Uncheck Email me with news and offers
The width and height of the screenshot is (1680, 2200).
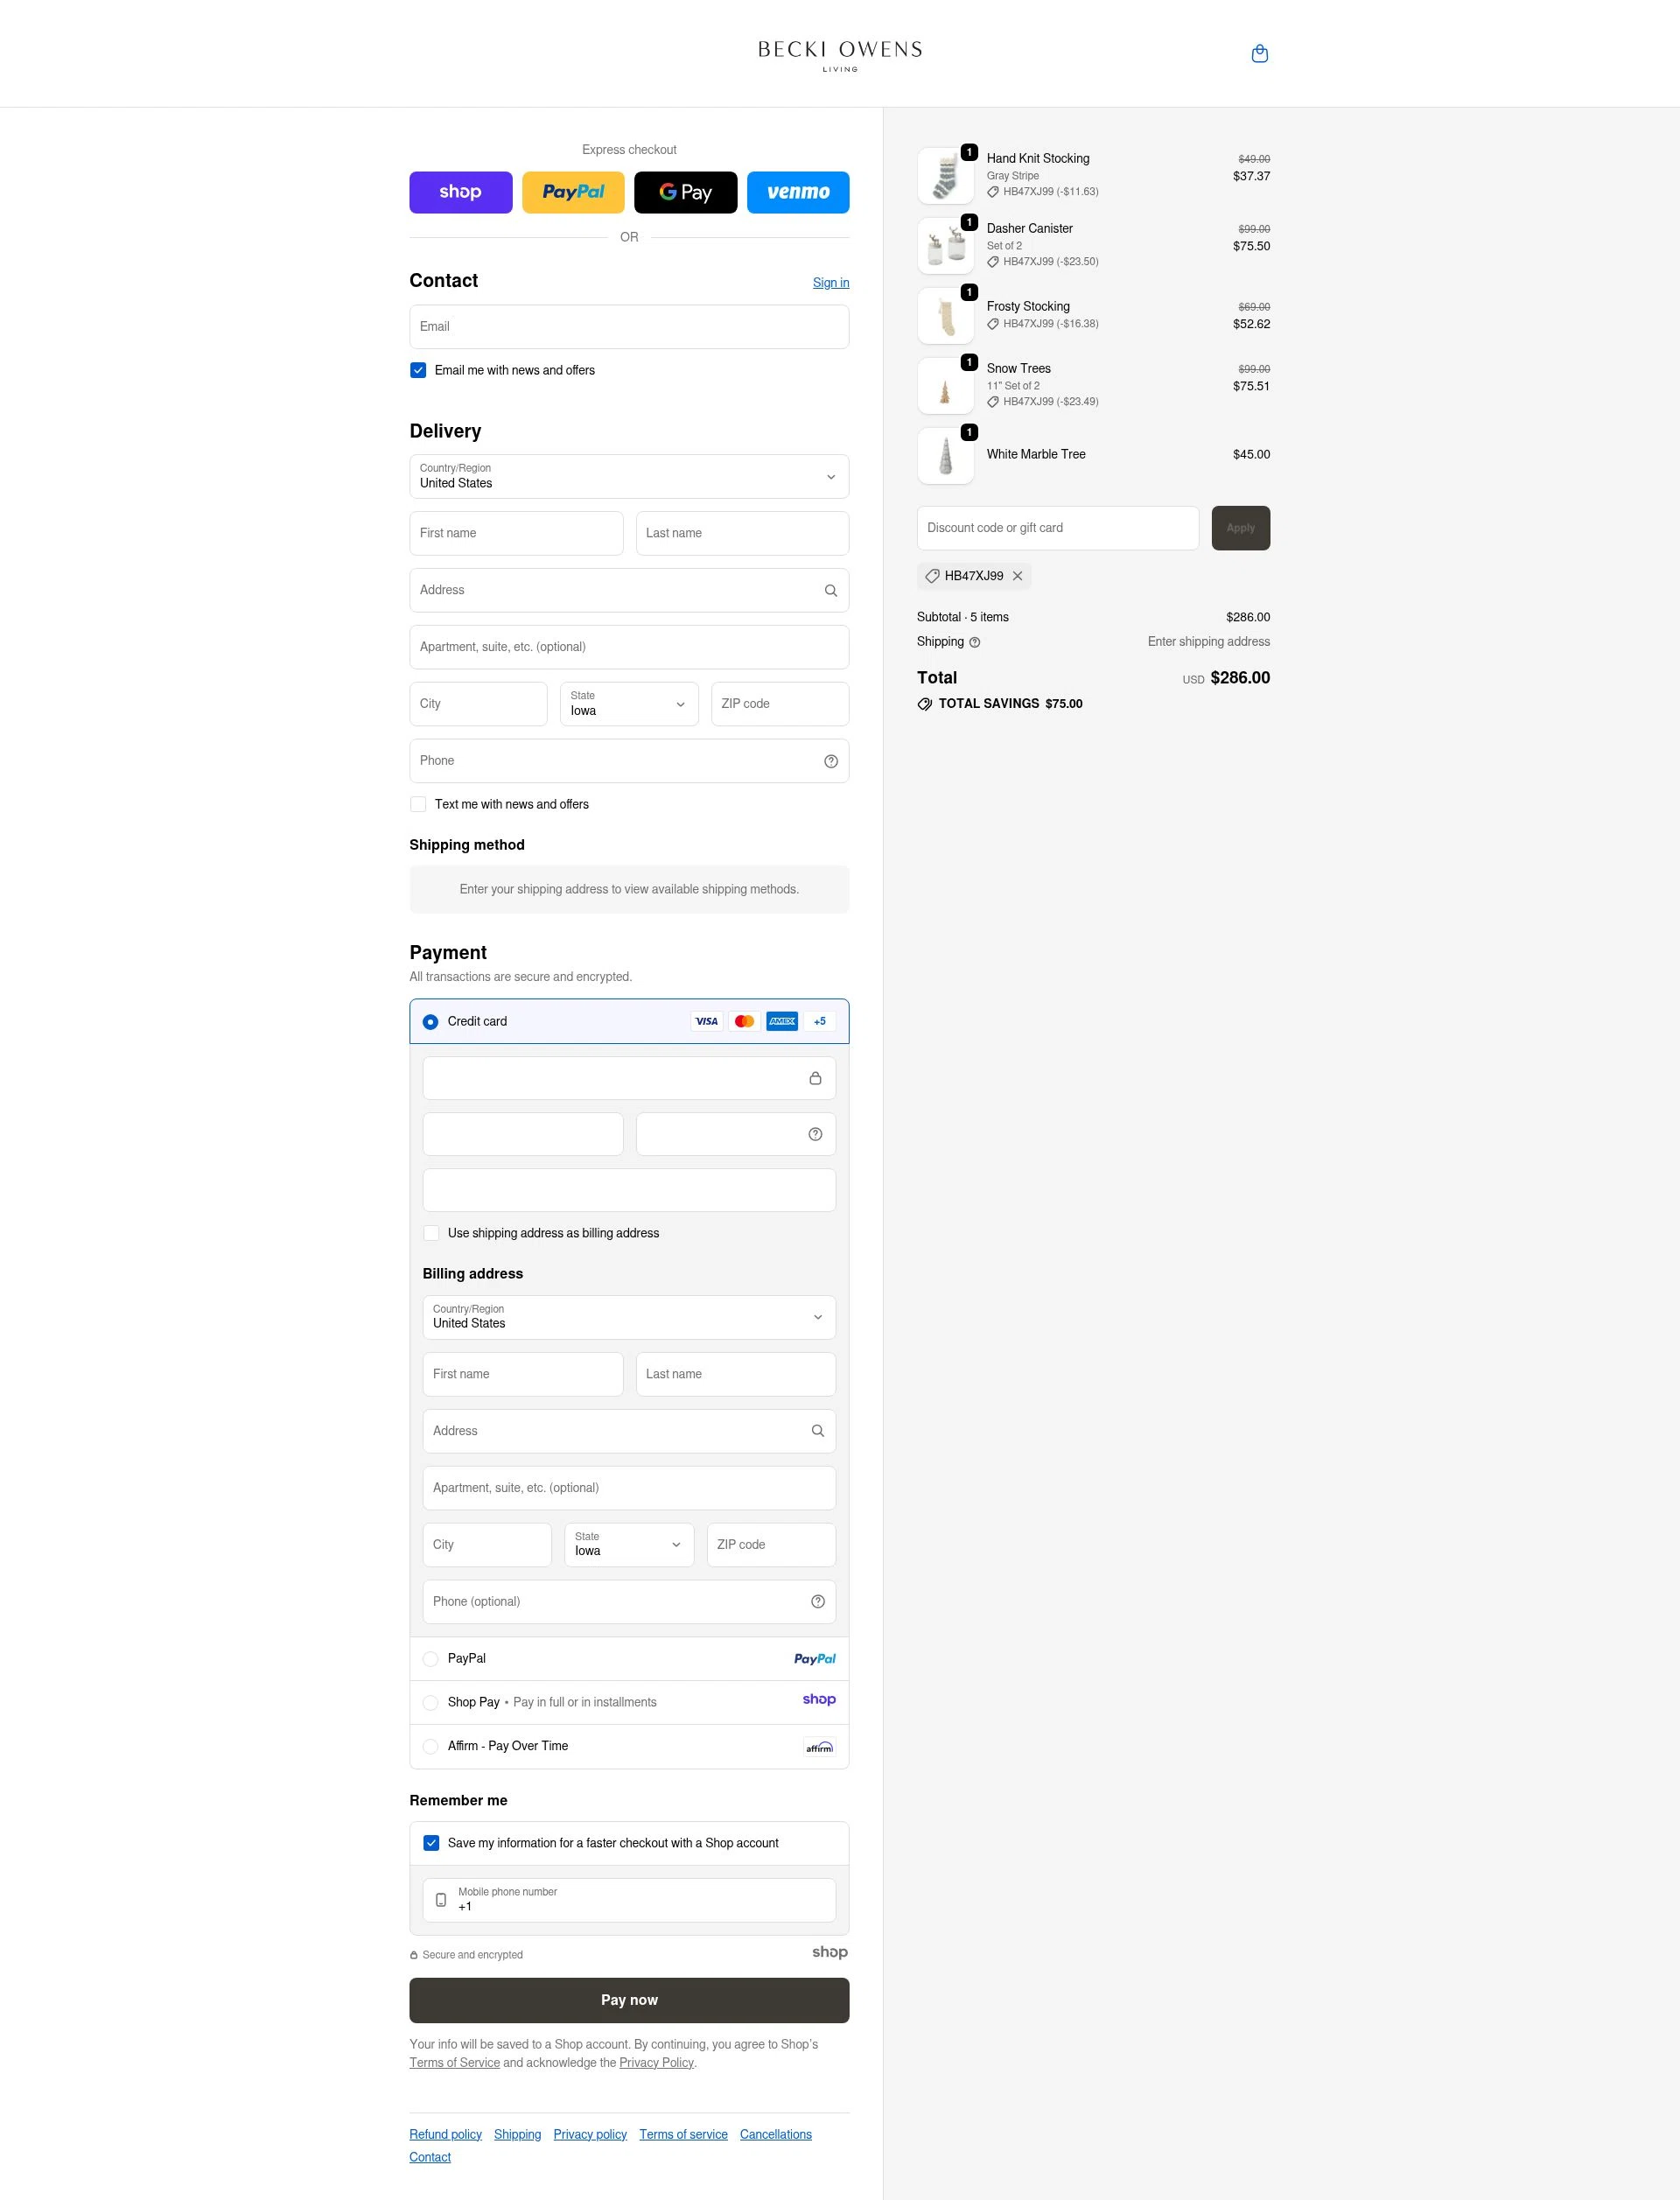coord(418,370)
